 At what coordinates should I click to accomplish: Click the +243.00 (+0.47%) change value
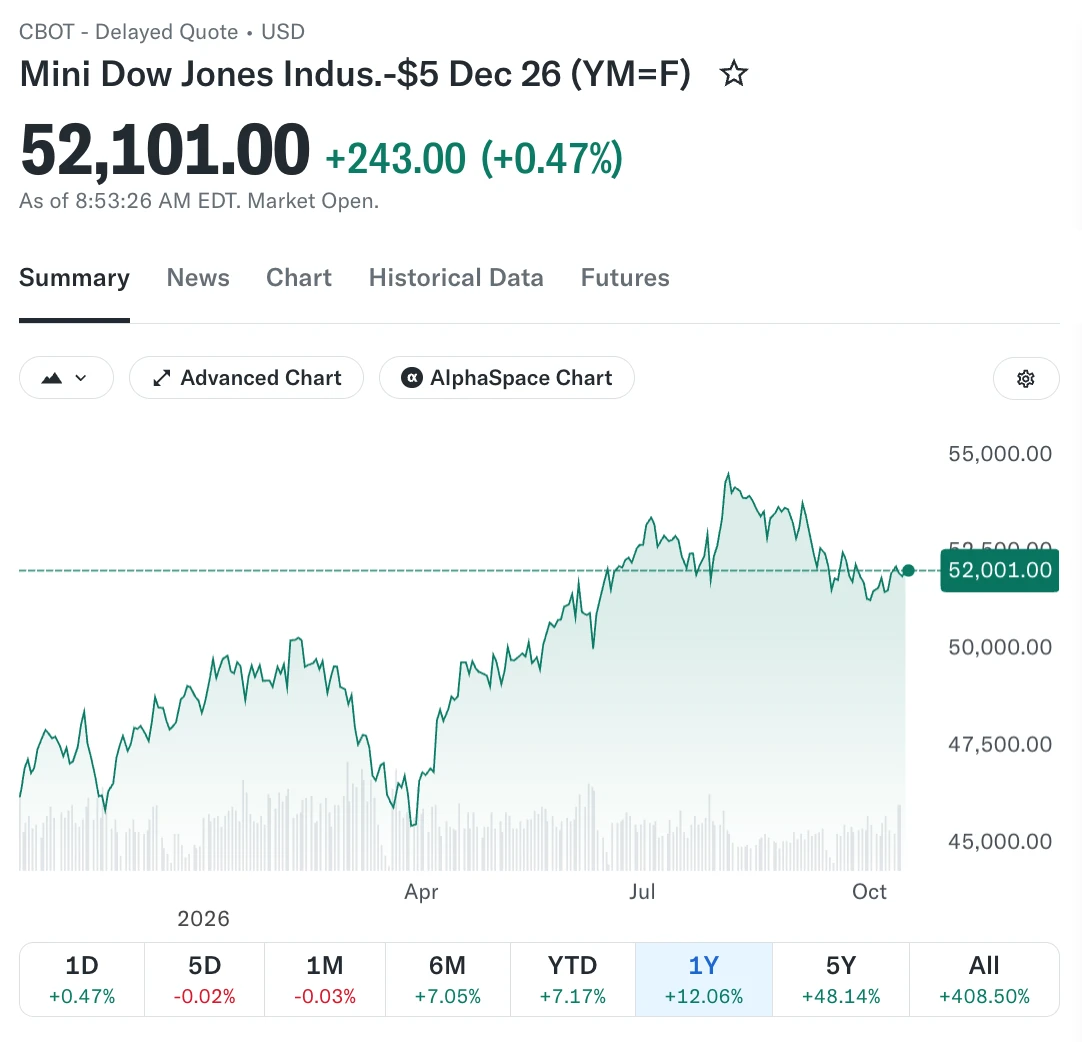point(474,158)
